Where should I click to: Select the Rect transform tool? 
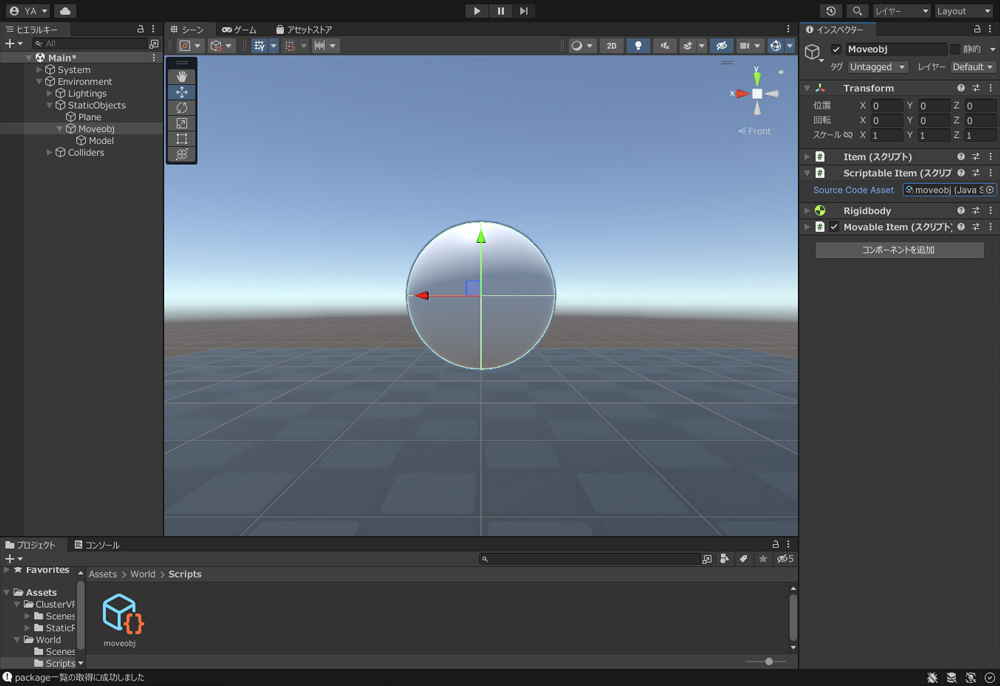click(x=182, y=139)
